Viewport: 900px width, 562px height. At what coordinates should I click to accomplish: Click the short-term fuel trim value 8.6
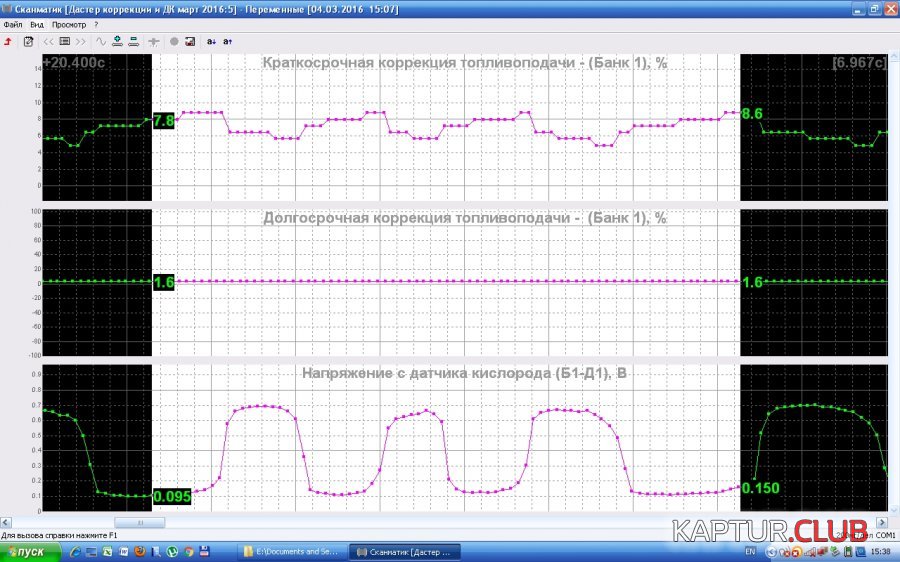(x=752, y=113)
